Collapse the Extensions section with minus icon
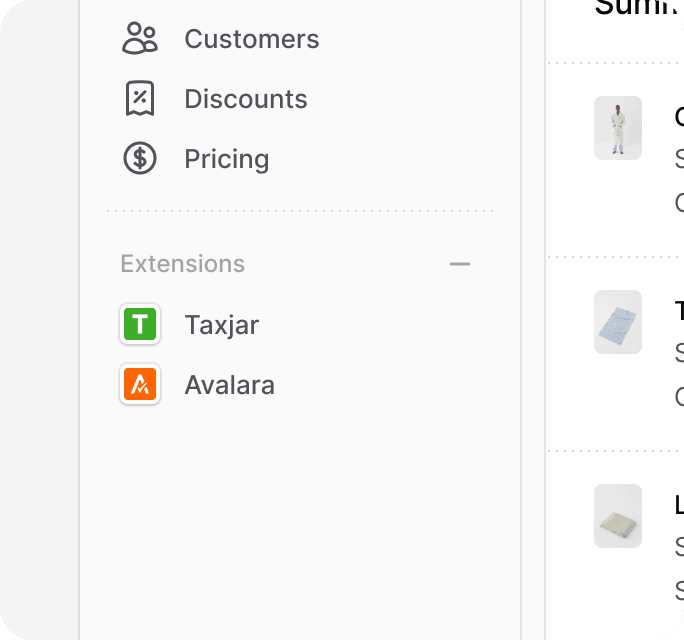 (x=460, y=264)
